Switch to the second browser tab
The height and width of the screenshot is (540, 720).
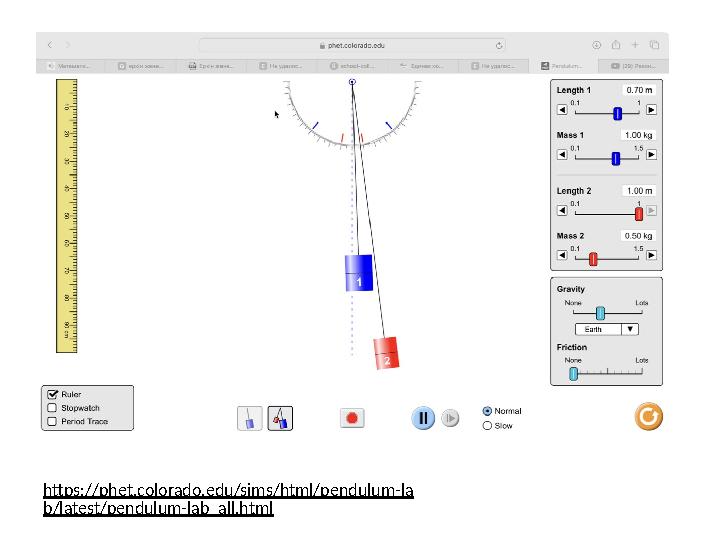[x=140, y=66]
